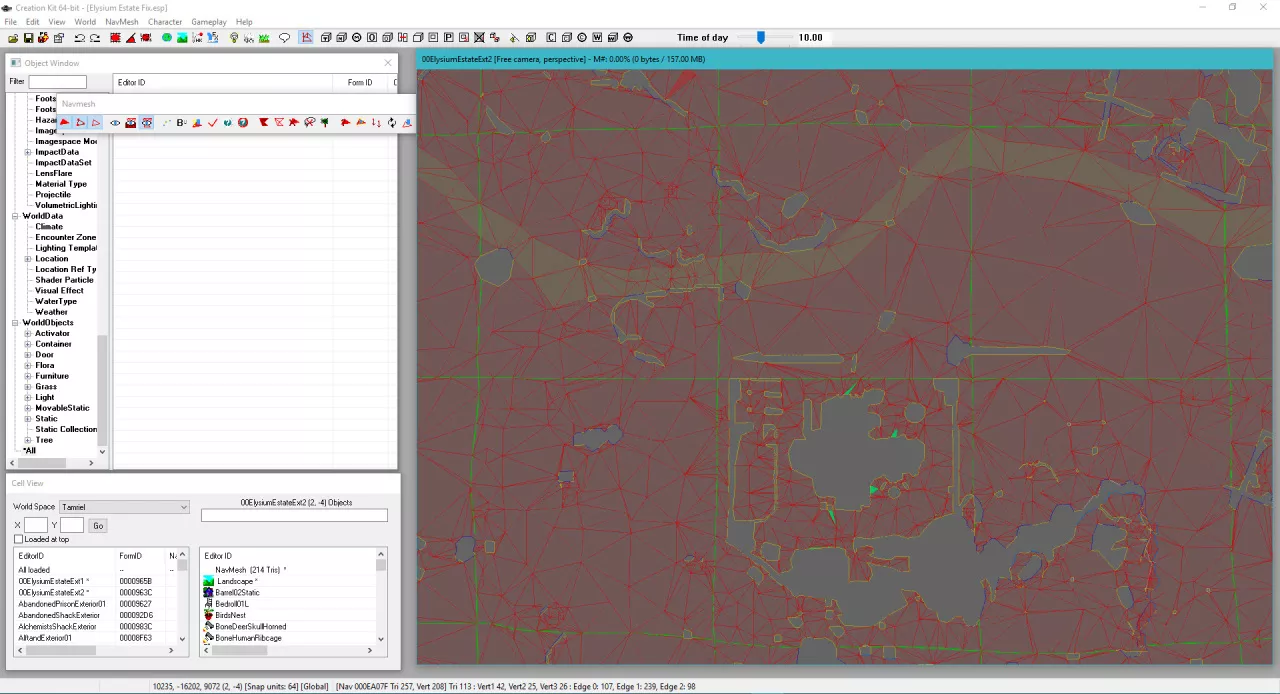Click the Object Window Filter input field
This screenshot has height=694, width=1280.
pos(57,82)
